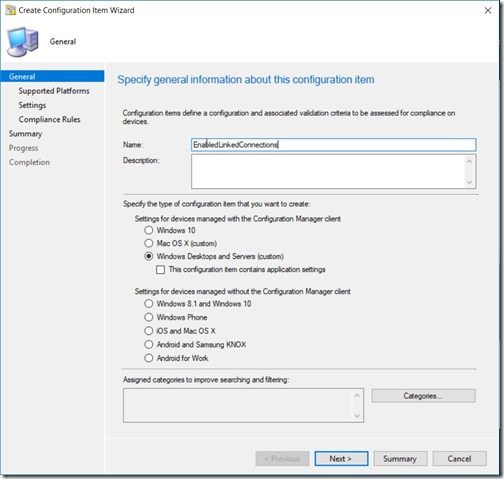Click categories list scrollbar down arrow

[357, 416]
